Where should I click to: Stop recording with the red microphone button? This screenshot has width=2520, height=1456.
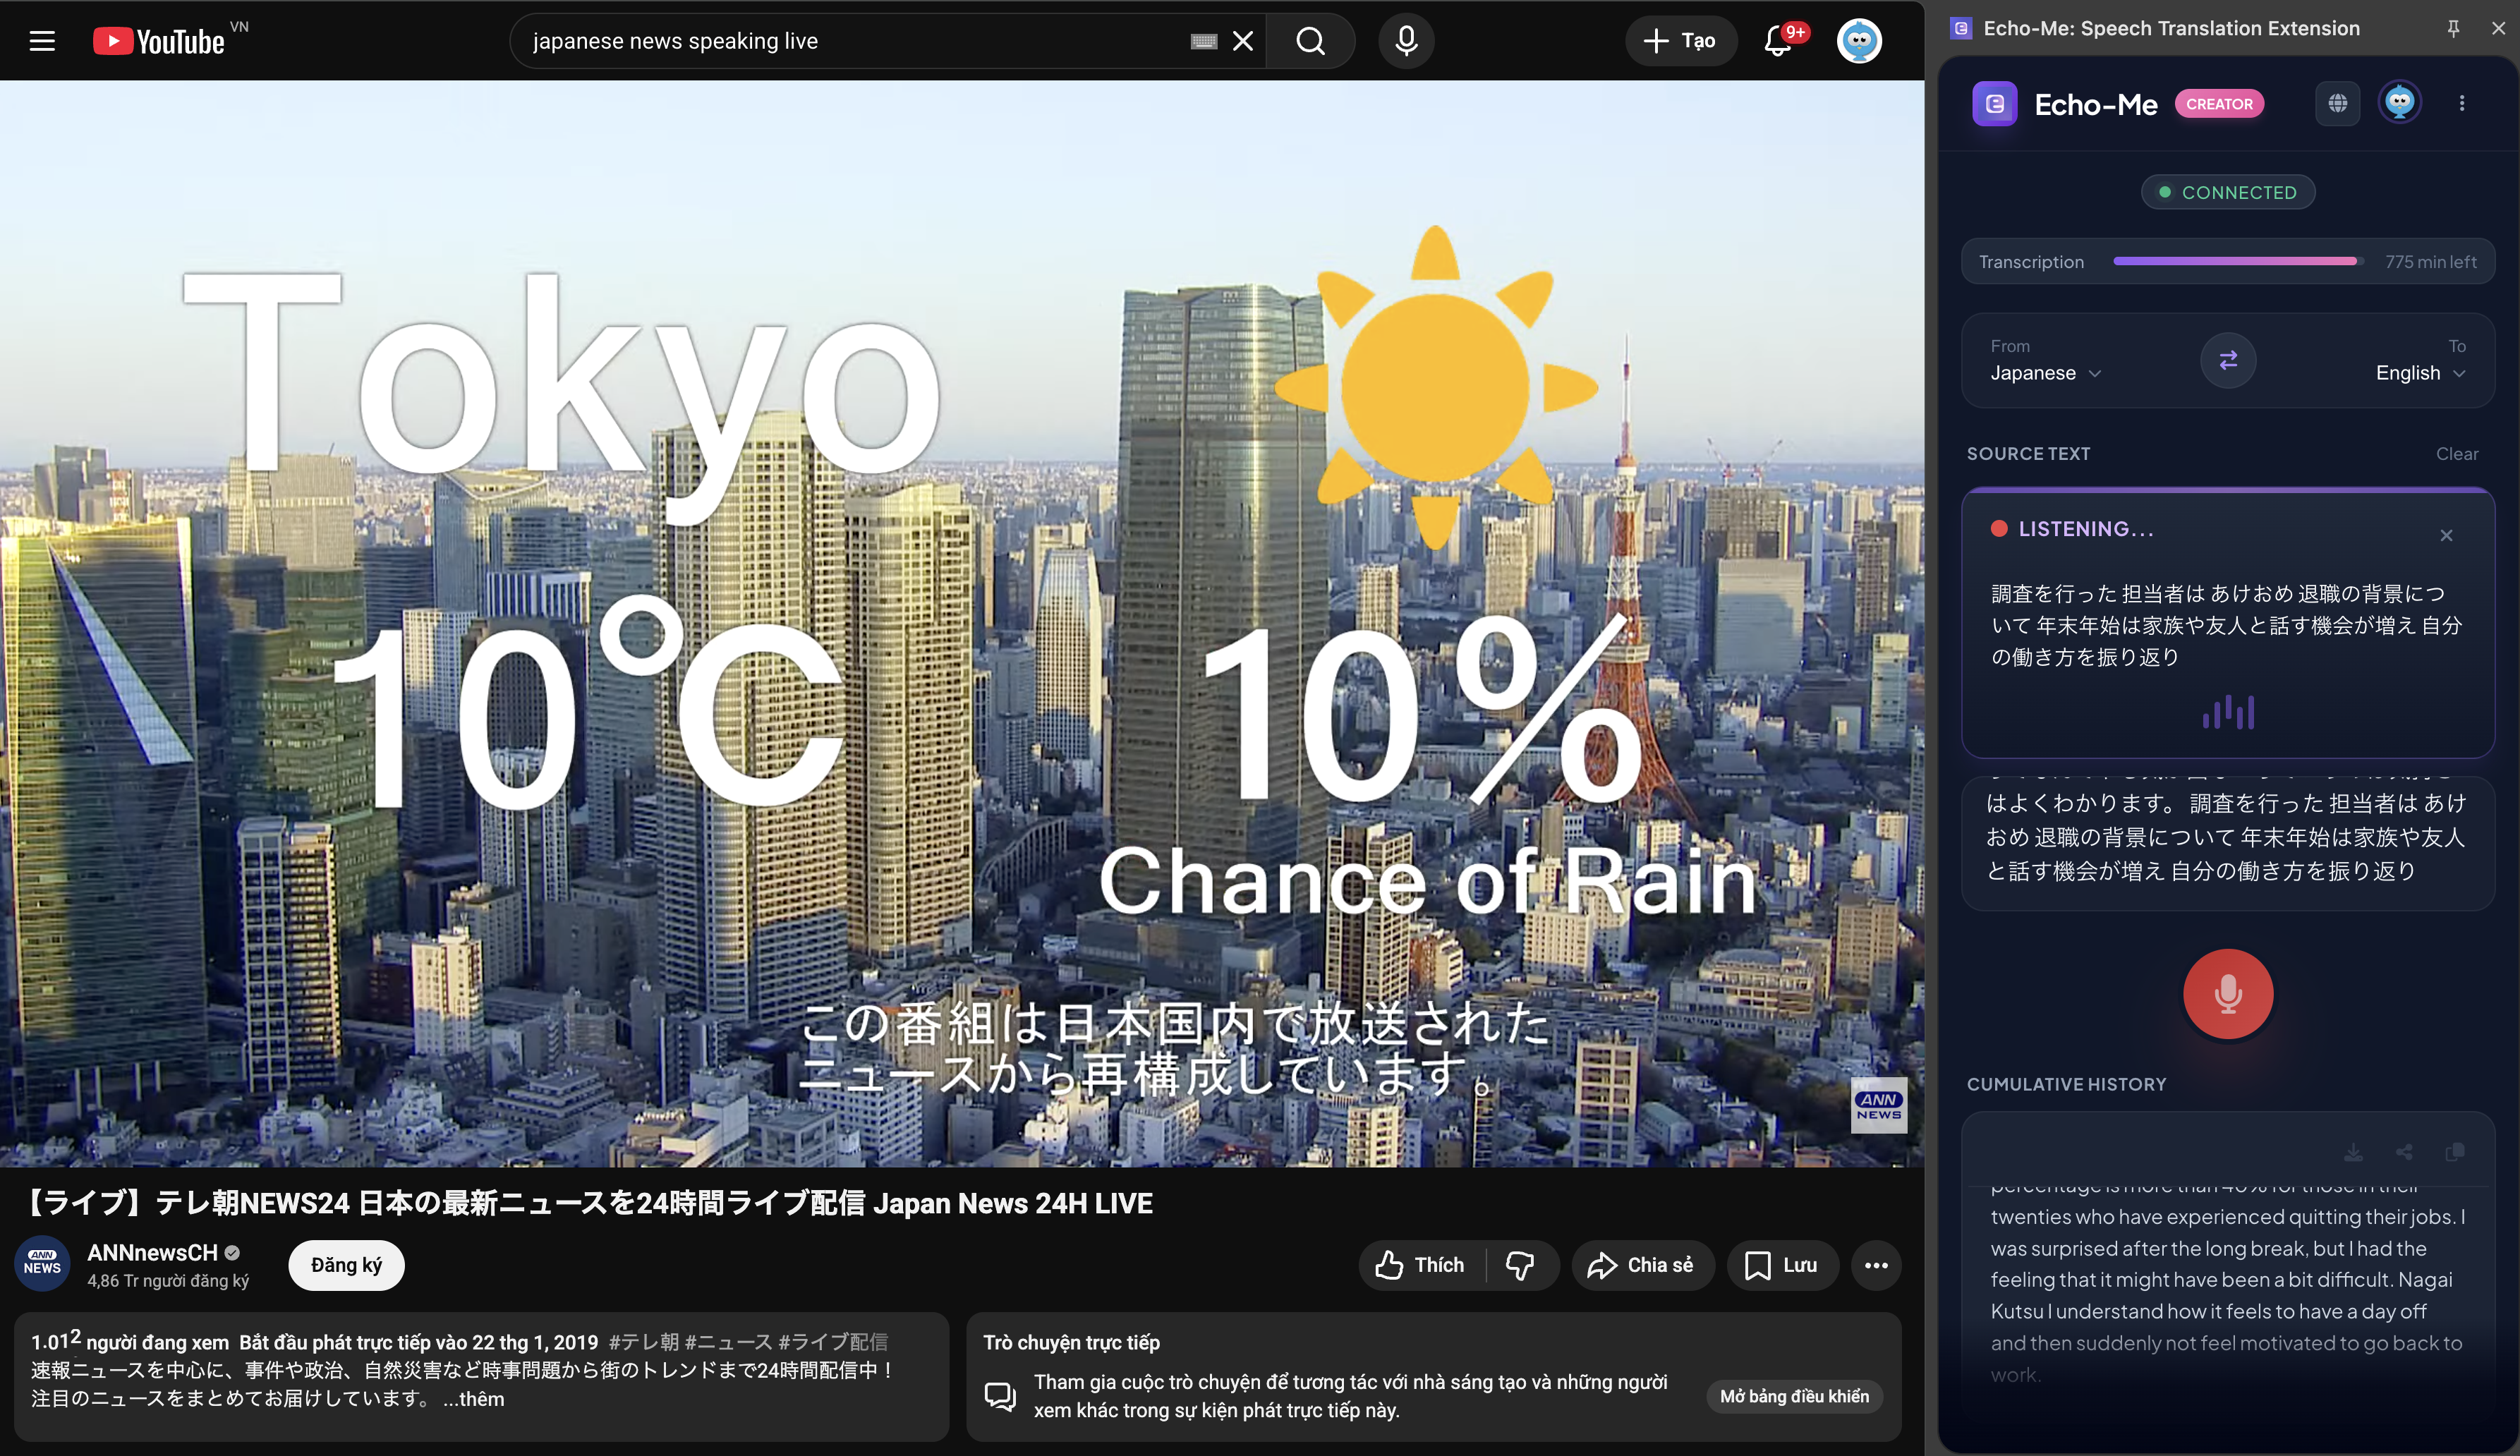(x=2227, y=993)
